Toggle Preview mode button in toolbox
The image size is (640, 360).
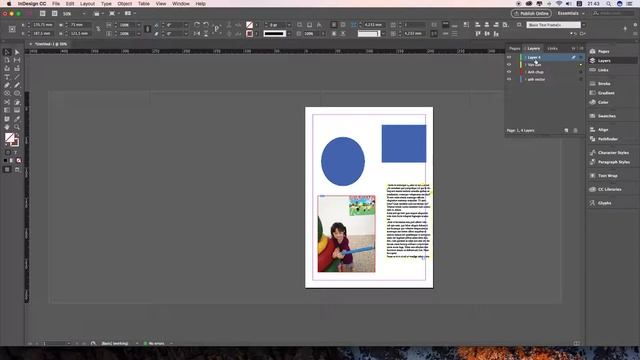pyautogui.click(x=17, y=169)
